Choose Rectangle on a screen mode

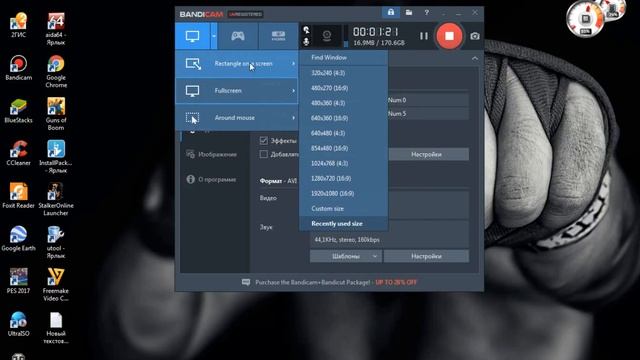point(237,64)
